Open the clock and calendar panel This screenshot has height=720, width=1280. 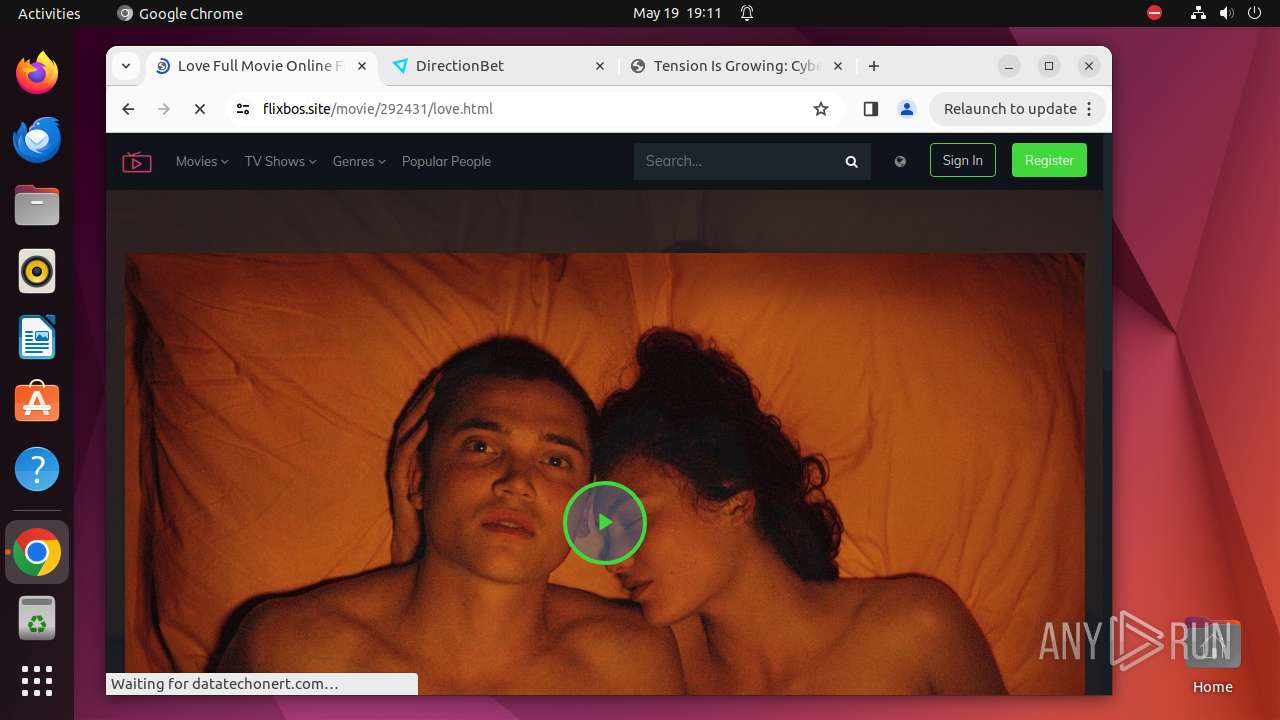click(x=677, y=13)
